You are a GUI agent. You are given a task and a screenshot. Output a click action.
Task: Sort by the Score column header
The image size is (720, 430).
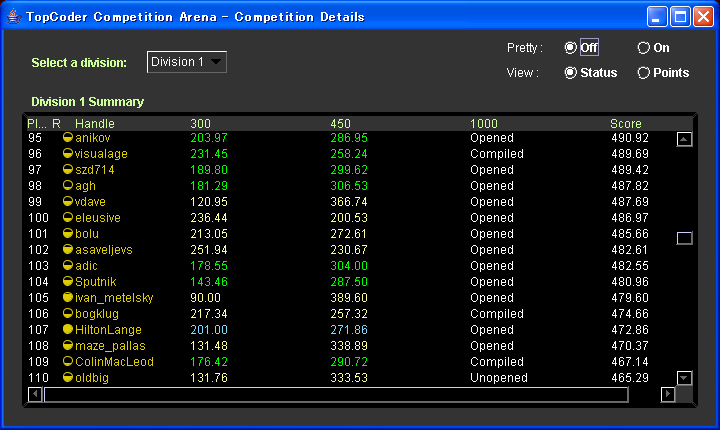coord(625,124)
